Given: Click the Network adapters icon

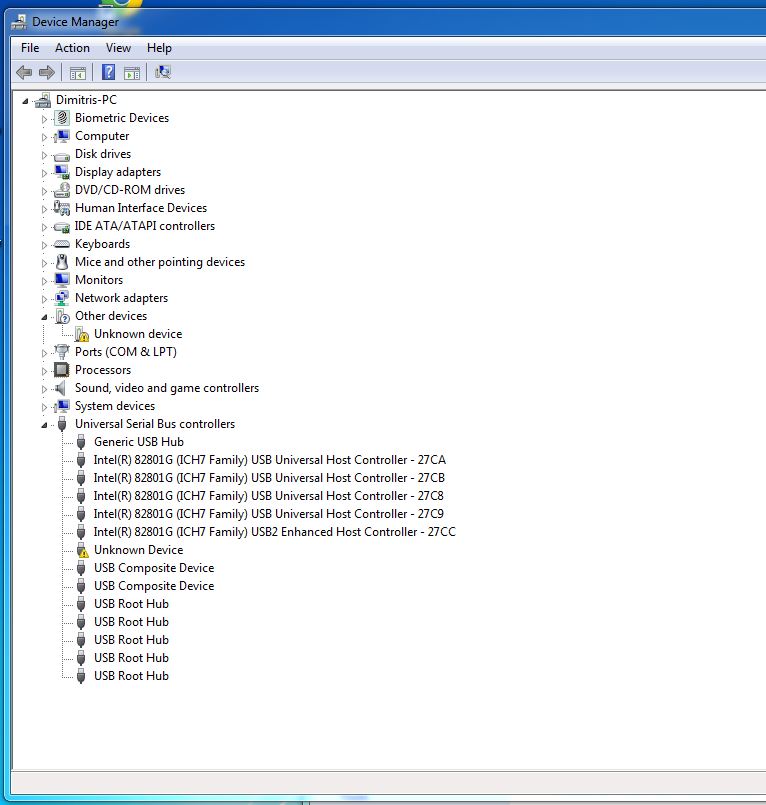Looking at the screenshot, I should (62, 298).
